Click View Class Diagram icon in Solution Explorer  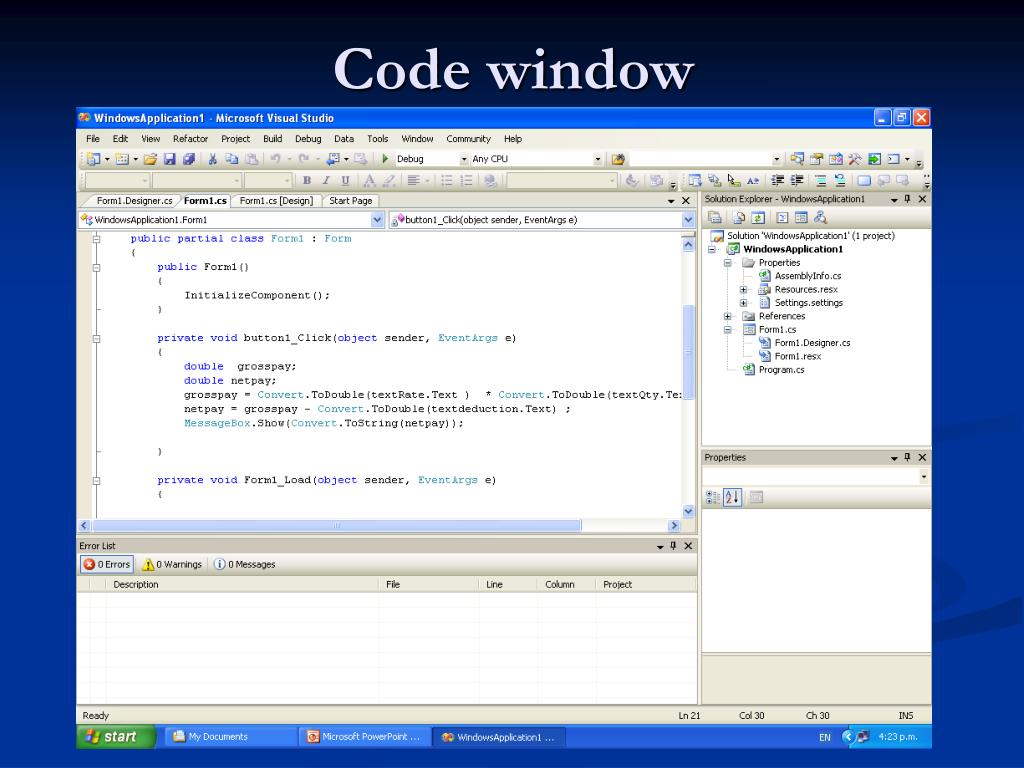pyautogui.click(x=820, y=217)
